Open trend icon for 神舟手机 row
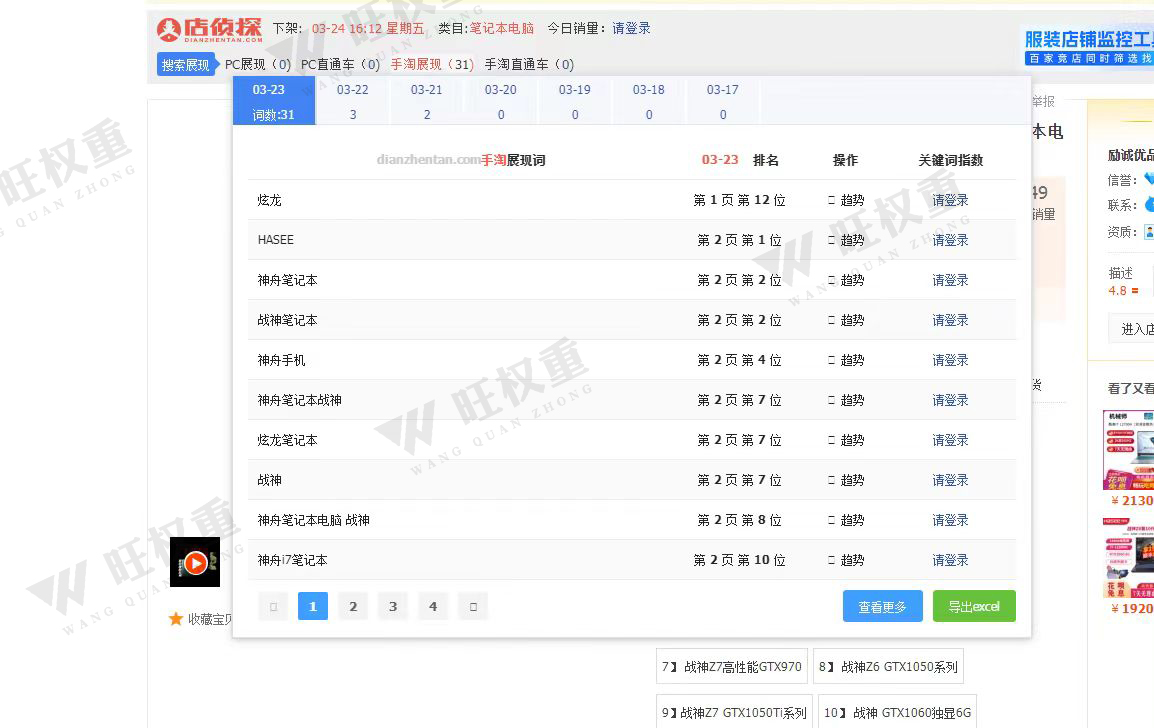This screenshot has width=1154, height=728. point(832,360)
